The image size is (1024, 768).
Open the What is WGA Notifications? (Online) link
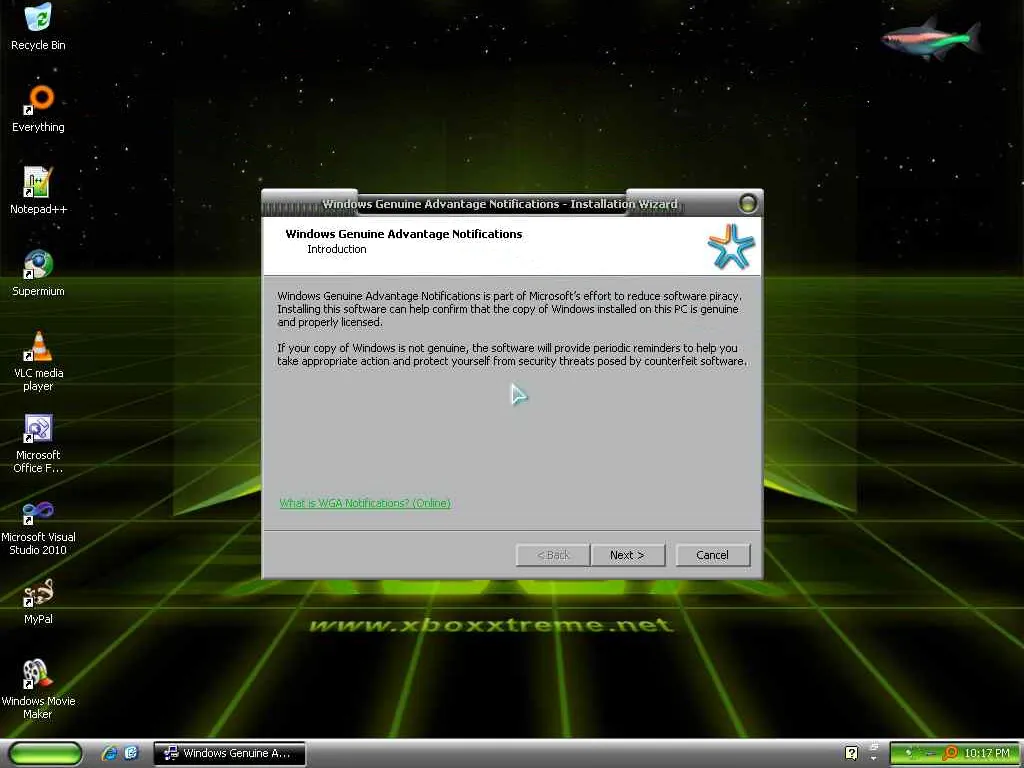[365, 503]
